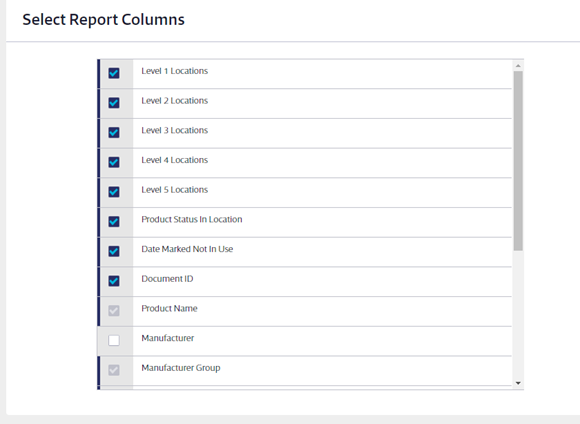Uncheck the Level 2 Locations checkbox
The width and height of the screenshot is (580, 424).
coord(114,102)
